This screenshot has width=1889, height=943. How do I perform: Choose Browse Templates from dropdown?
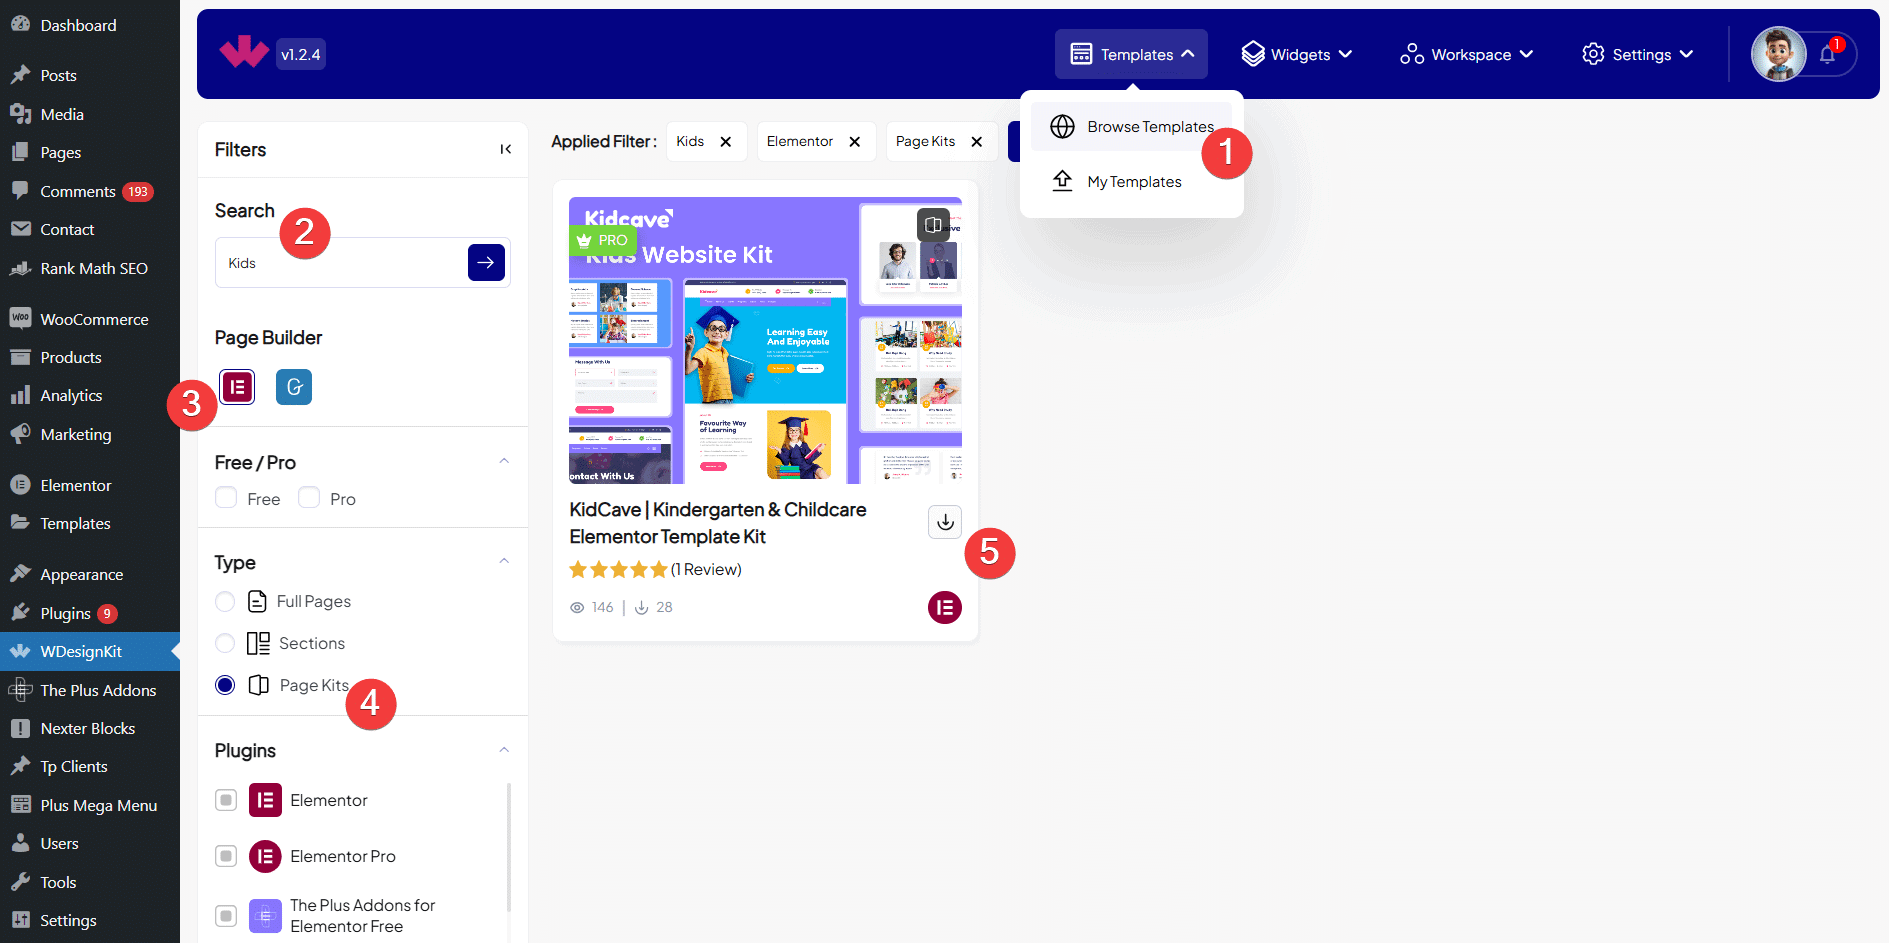point(1131,127)
